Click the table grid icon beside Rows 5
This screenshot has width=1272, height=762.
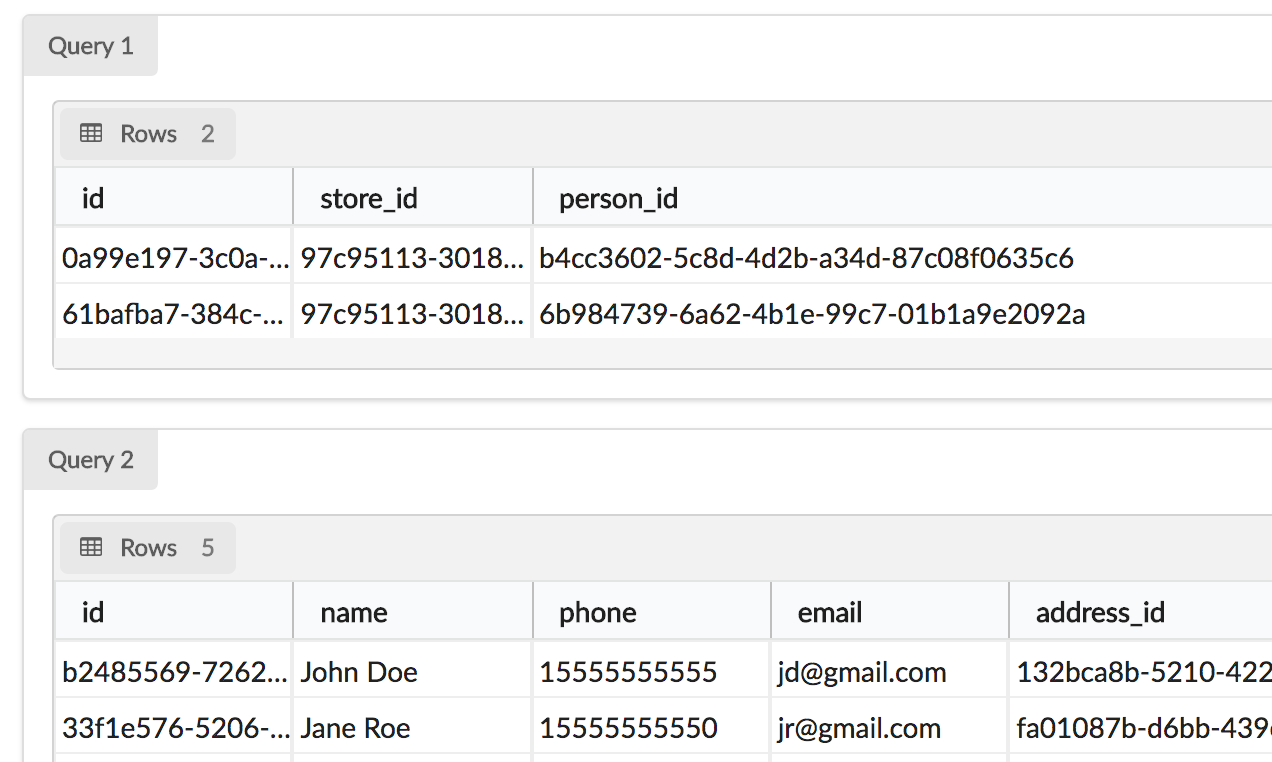91,548
